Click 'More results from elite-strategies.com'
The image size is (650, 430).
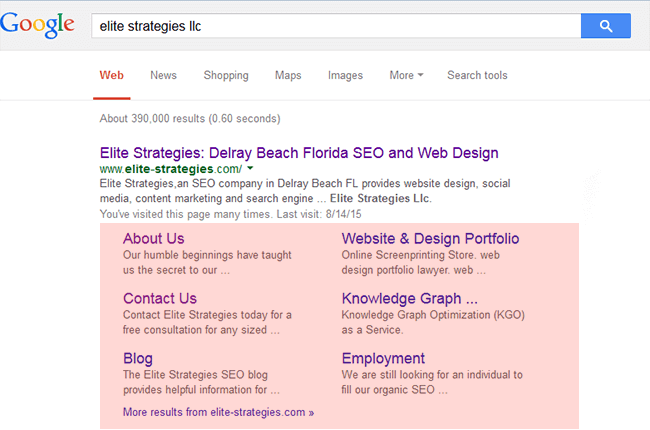(x=218, y=411)
